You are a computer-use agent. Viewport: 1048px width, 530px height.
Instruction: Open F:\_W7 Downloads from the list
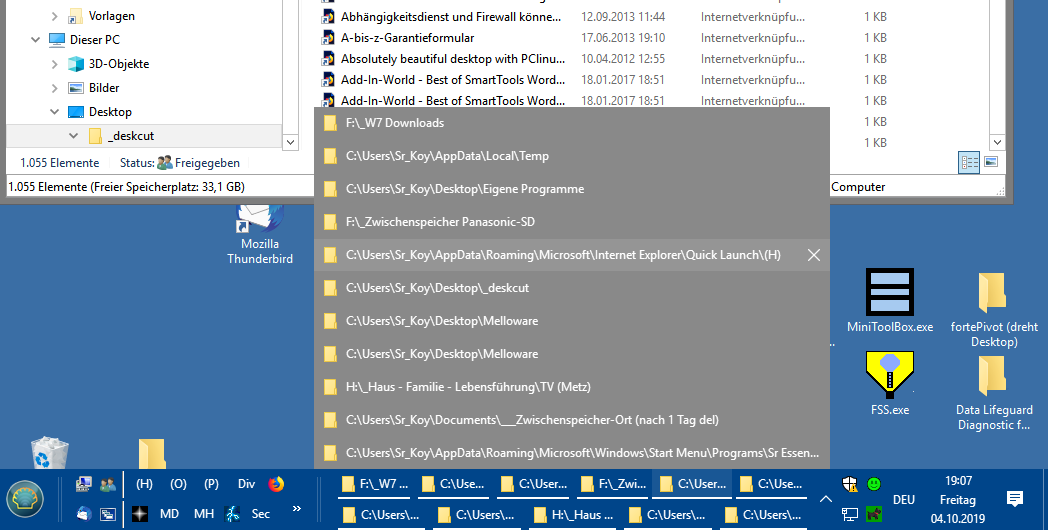(x=571, y=123)
